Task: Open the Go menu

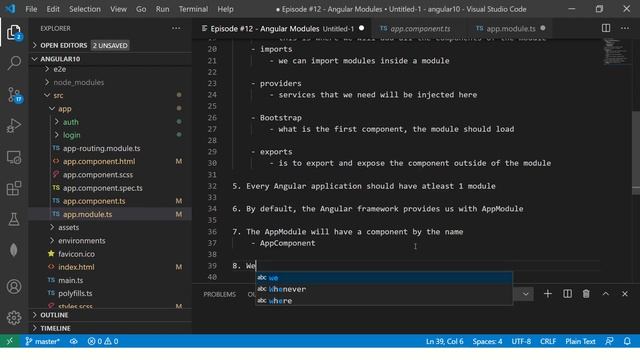Action: pyautogui.click(x=141, y=9)
